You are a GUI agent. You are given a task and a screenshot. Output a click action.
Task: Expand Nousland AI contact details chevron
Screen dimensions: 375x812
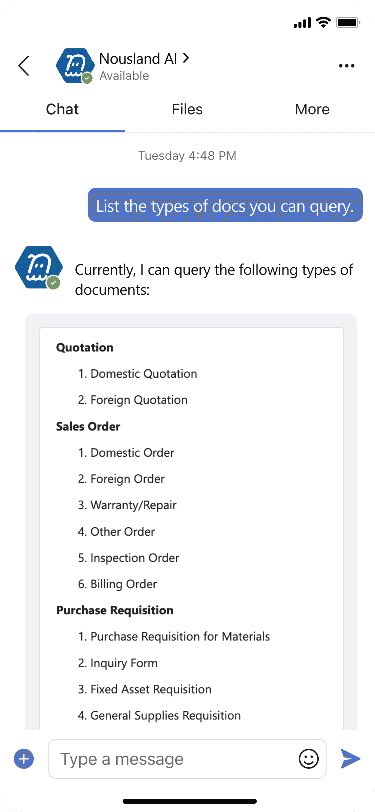[x=186, y=59]
